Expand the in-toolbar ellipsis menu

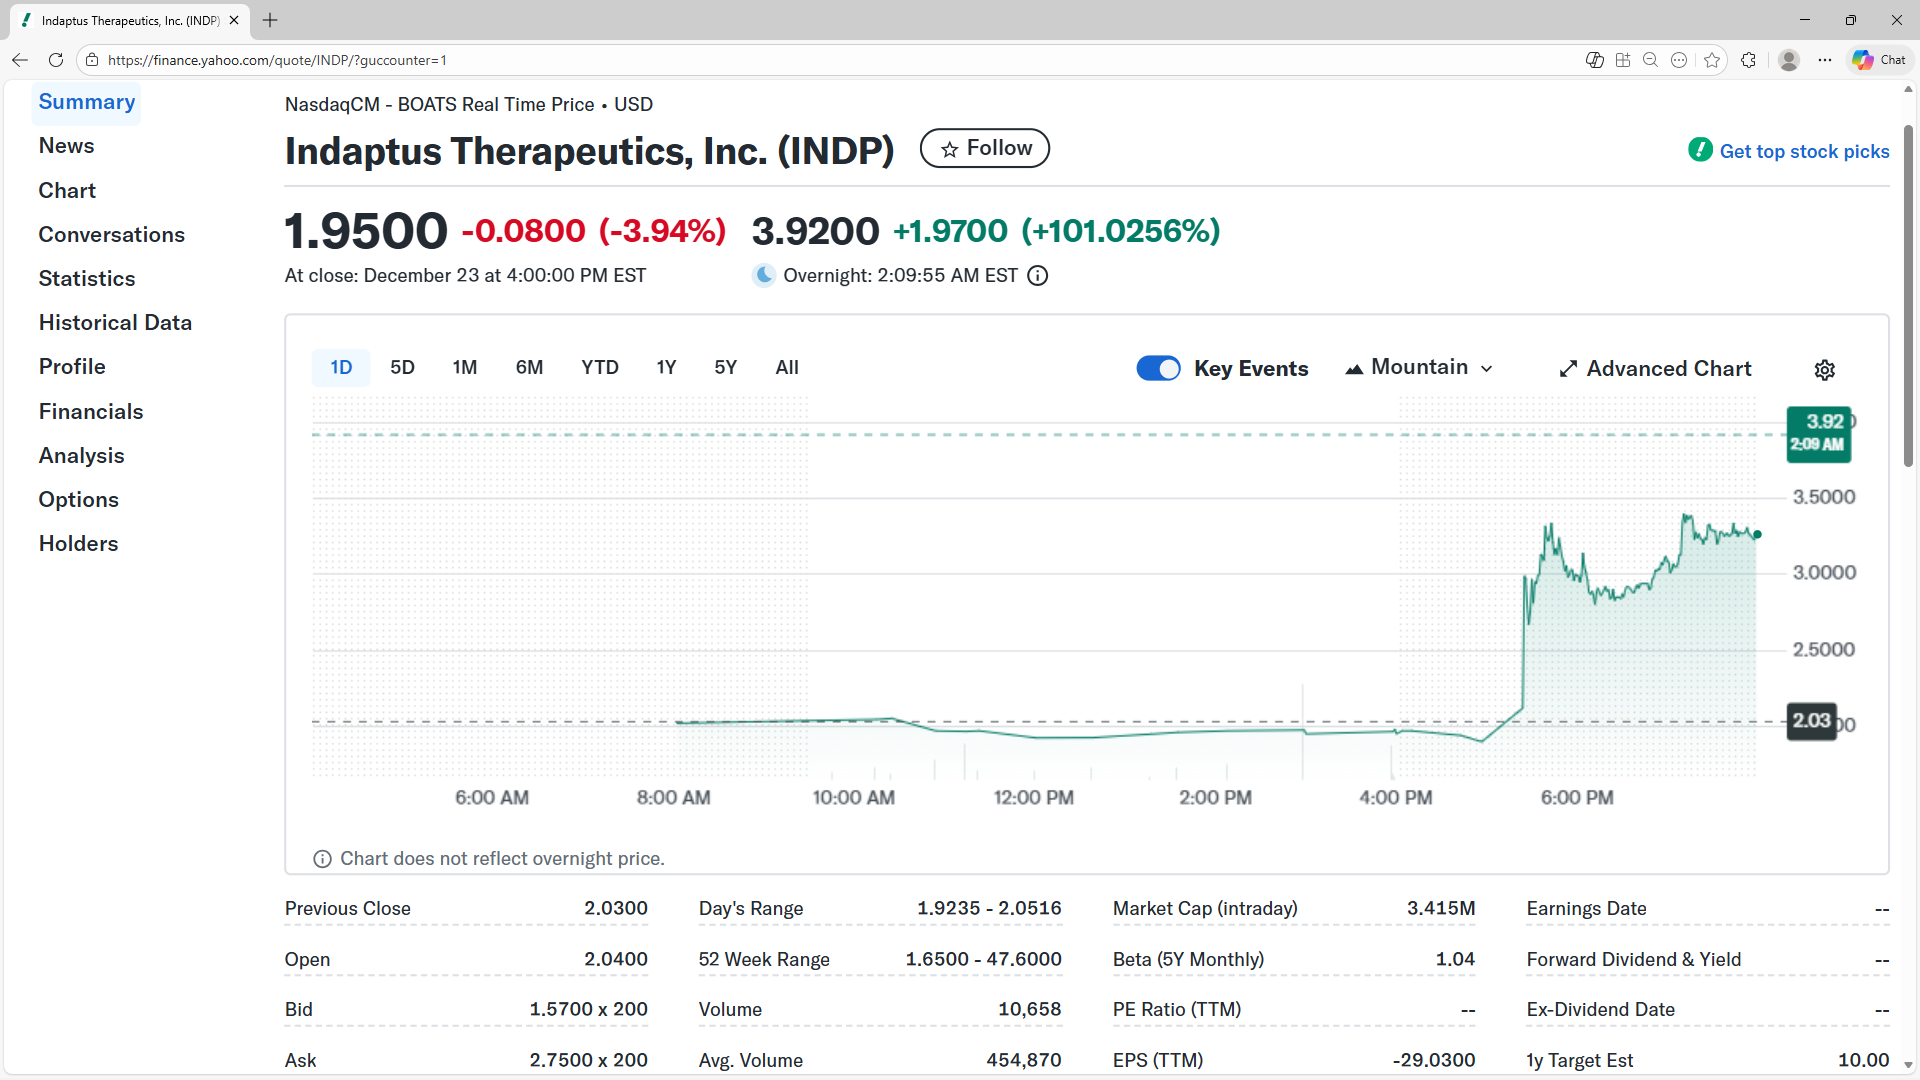[1679, 60]
